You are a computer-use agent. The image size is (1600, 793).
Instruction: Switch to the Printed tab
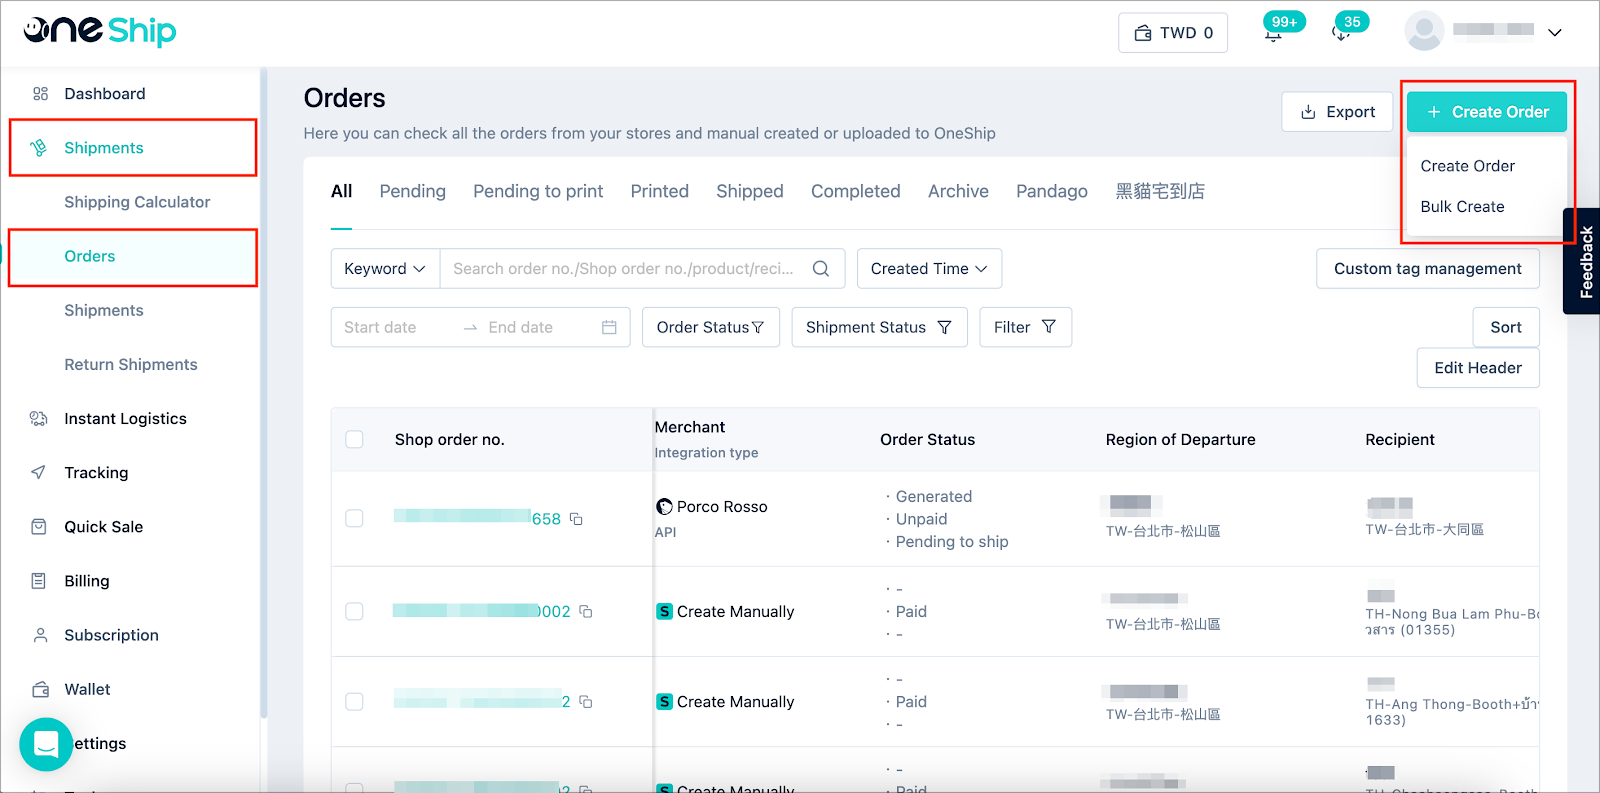click(659, 191)
